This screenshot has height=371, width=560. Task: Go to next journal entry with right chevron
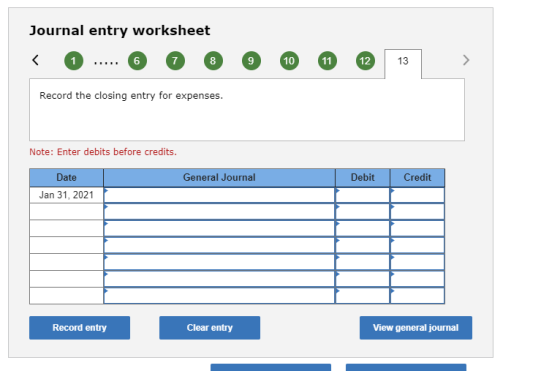pyautogui.click(x=466, y=60)
